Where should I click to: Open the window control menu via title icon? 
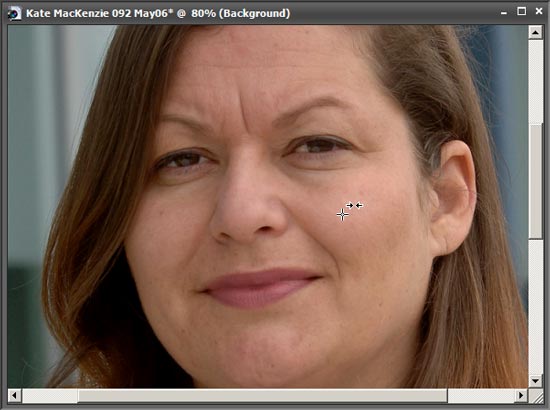pyautogui.click(x=14, y=14)
